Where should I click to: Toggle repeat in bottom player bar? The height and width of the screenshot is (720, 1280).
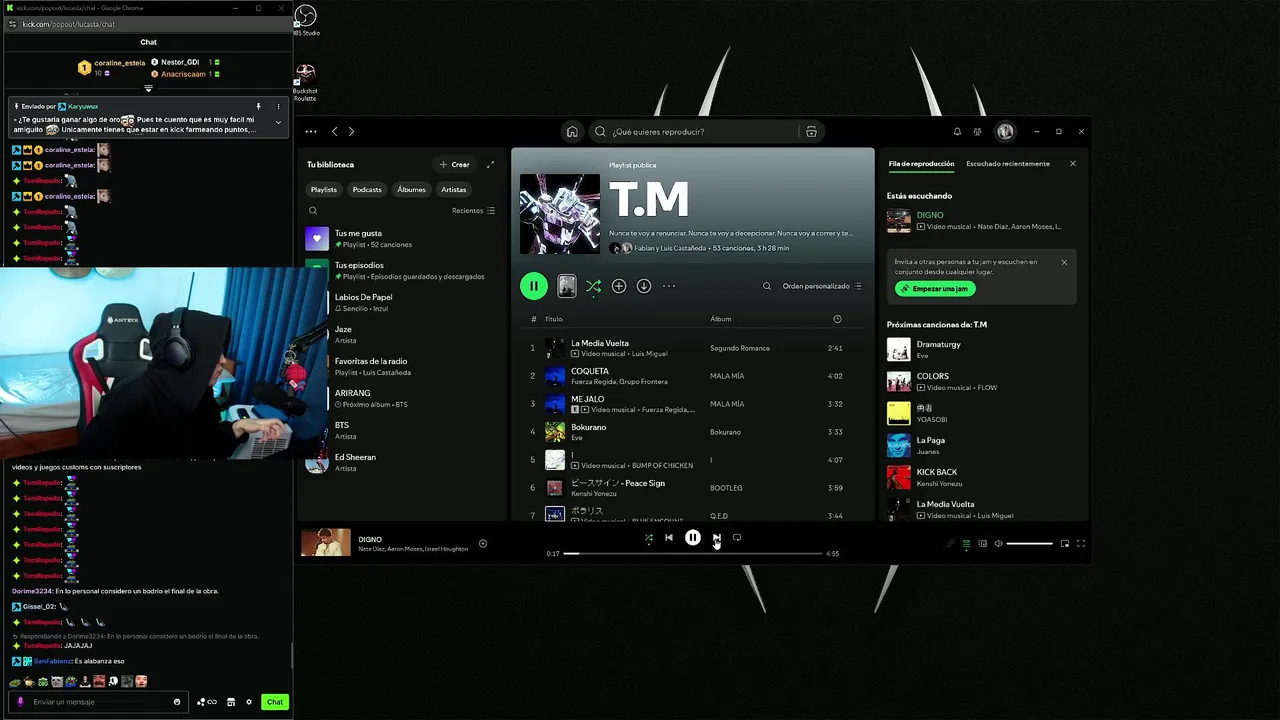(x=737, y=538)
